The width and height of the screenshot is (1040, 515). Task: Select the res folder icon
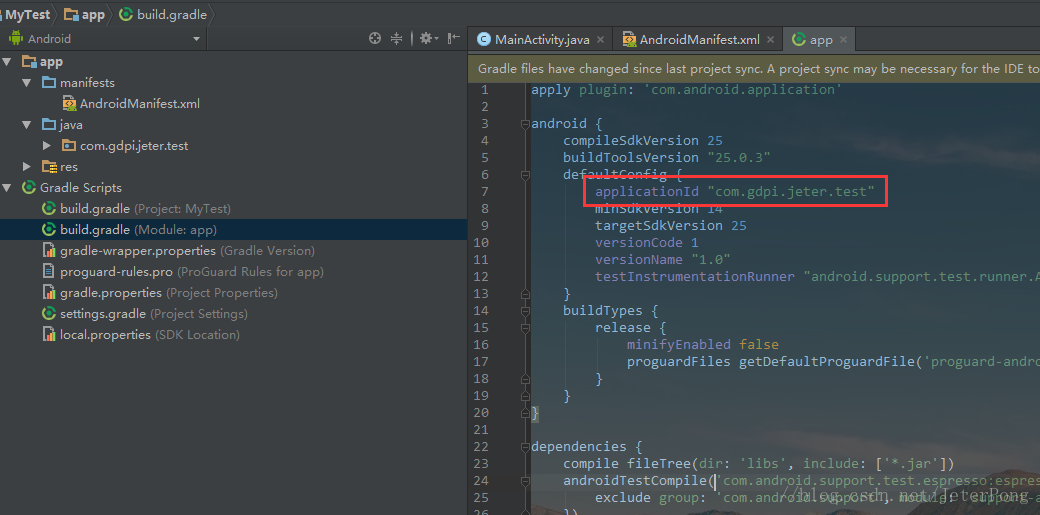click(x=48, y=167)
